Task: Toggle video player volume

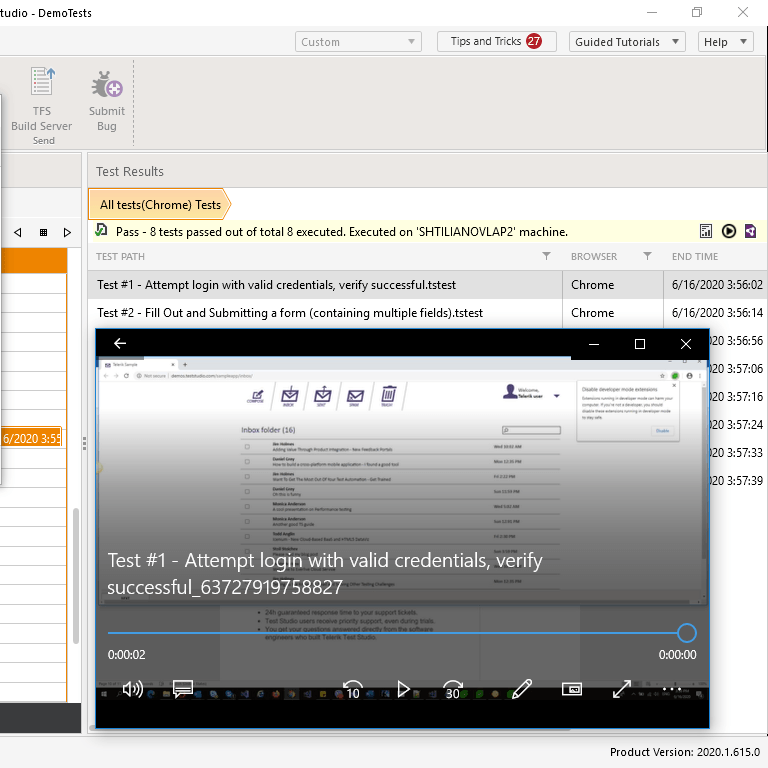Action: pos(133,690)
